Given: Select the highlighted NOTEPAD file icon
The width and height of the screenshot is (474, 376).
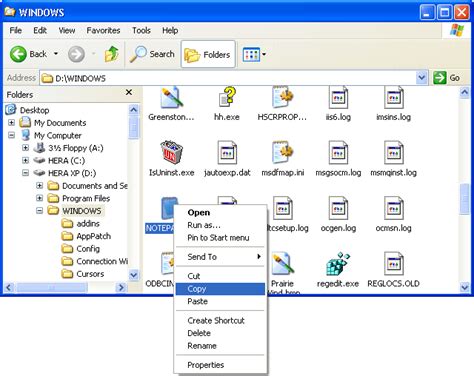Looking at the screenshot, I should point(168,208).
